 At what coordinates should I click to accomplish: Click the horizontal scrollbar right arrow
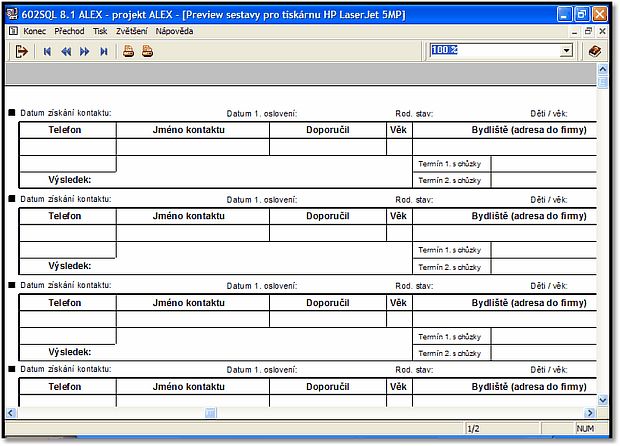click(x=590, y=412)
